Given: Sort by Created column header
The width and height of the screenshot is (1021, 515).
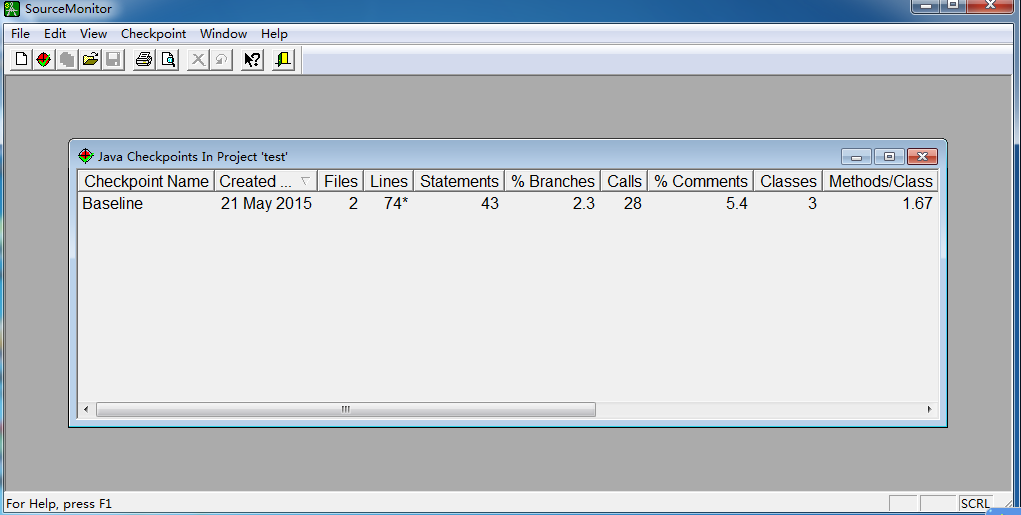Looking at the screenshot, I should tap(266, 181).
